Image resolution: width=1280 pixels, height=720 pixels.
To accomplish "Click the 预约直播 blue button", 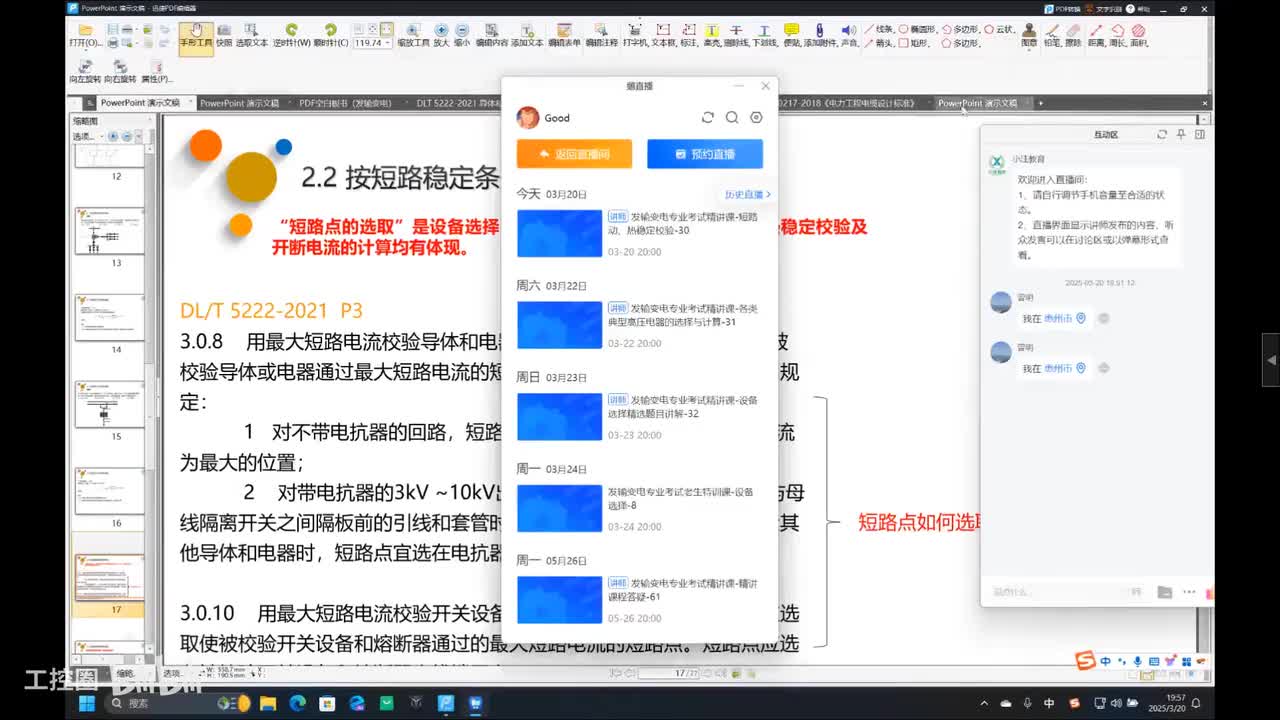I will click(x=705, y=154).
